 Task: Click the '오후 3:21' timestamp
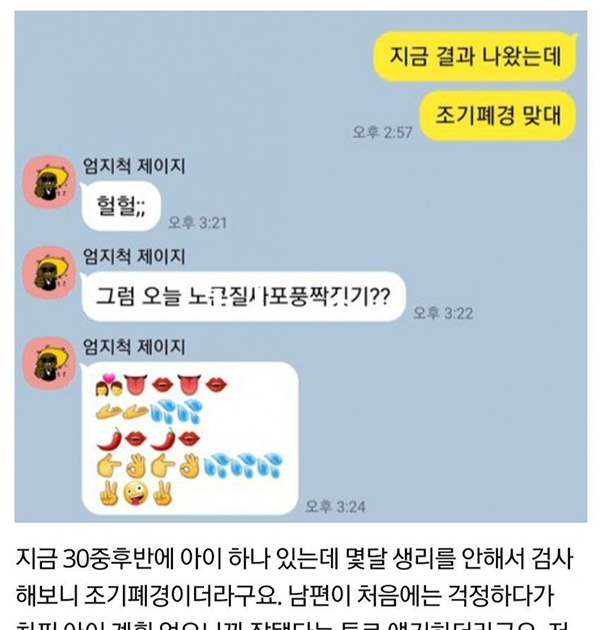[x=197, y=223]
